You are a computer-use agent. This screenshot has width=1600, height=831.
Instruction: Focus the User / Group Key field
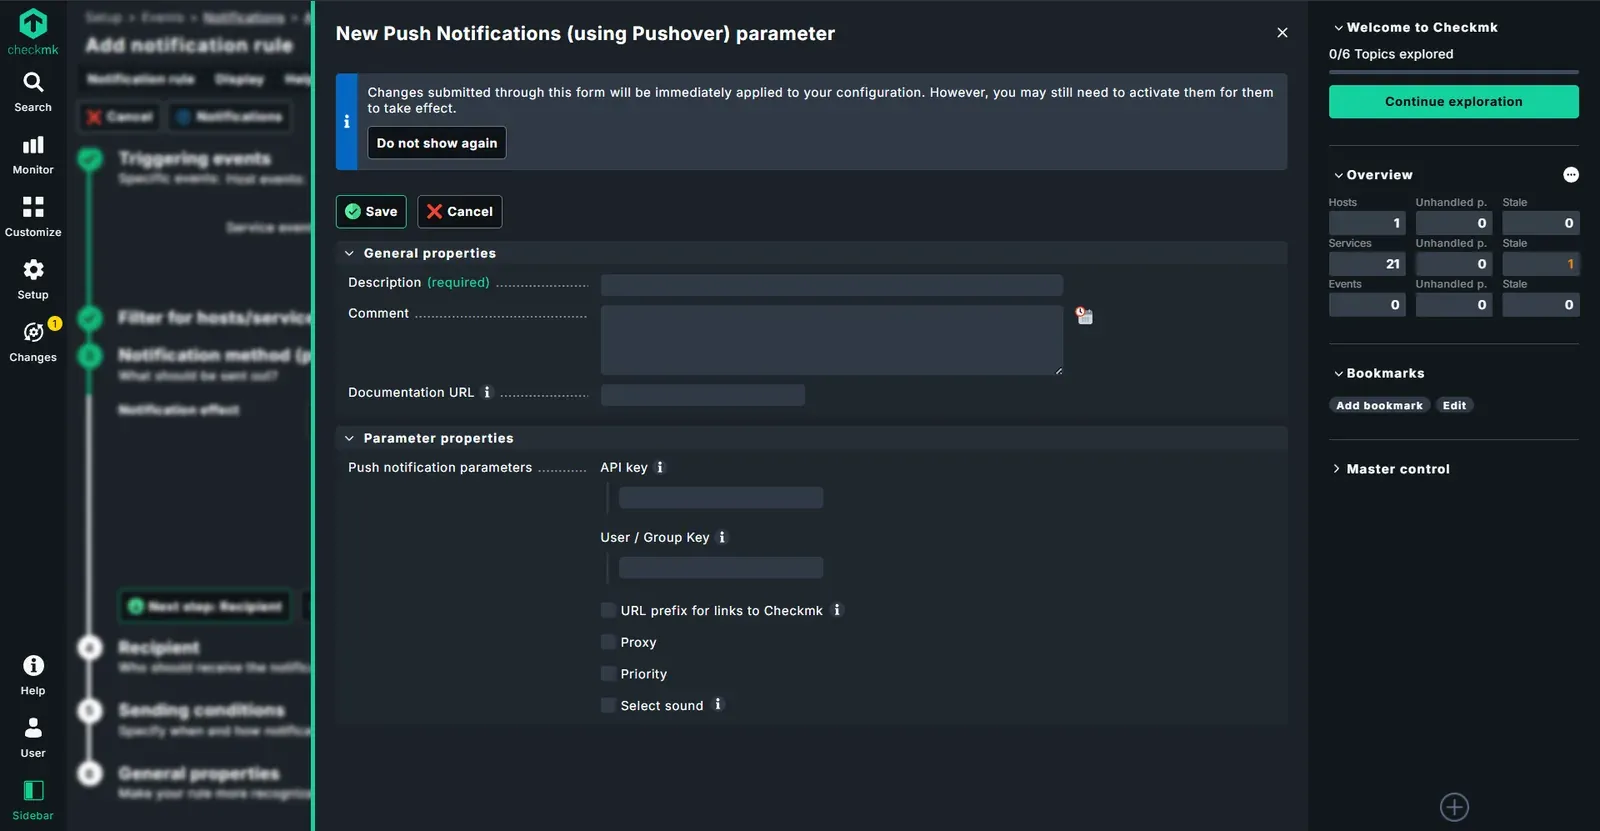721,568
